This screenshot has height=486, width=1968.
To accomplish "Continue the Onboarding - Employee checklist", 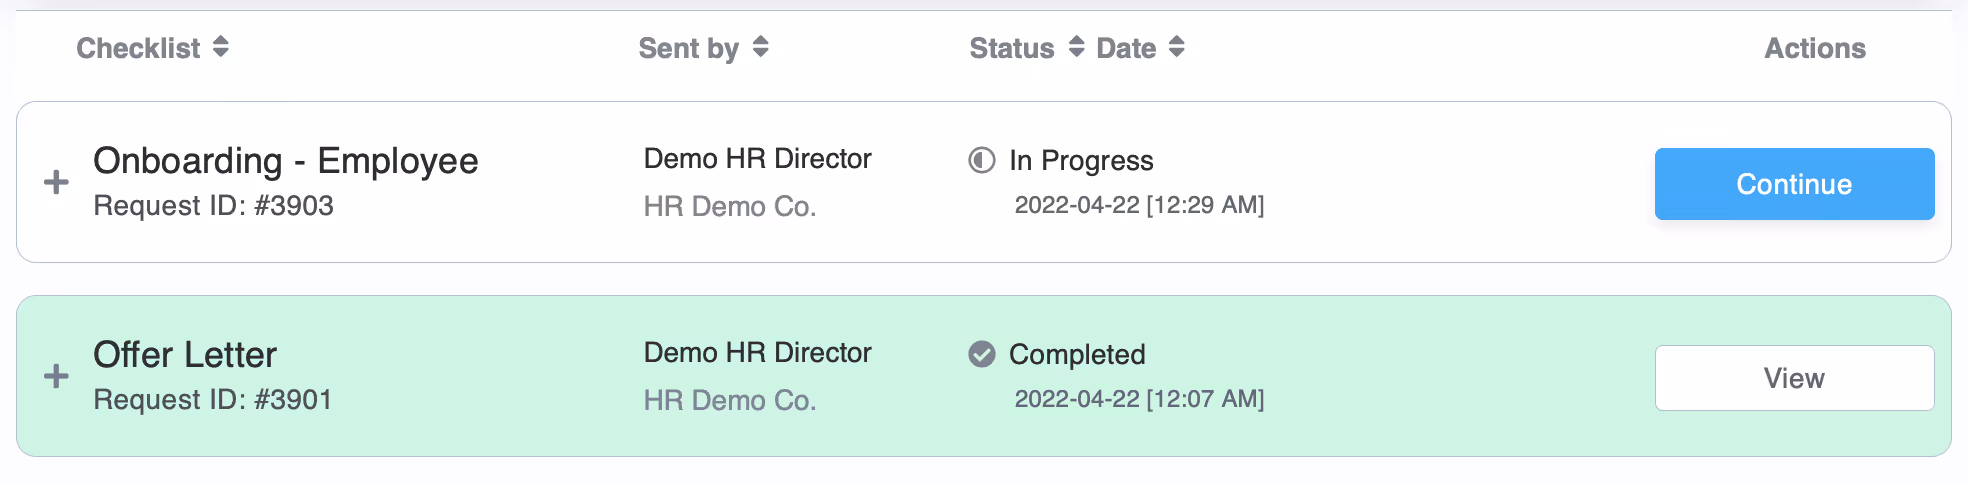I will [1794, 184].
